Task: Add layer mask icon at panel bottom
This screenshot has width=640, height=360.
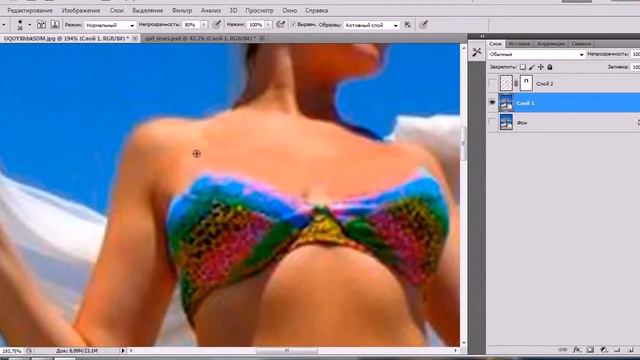Action: (590, 350)
